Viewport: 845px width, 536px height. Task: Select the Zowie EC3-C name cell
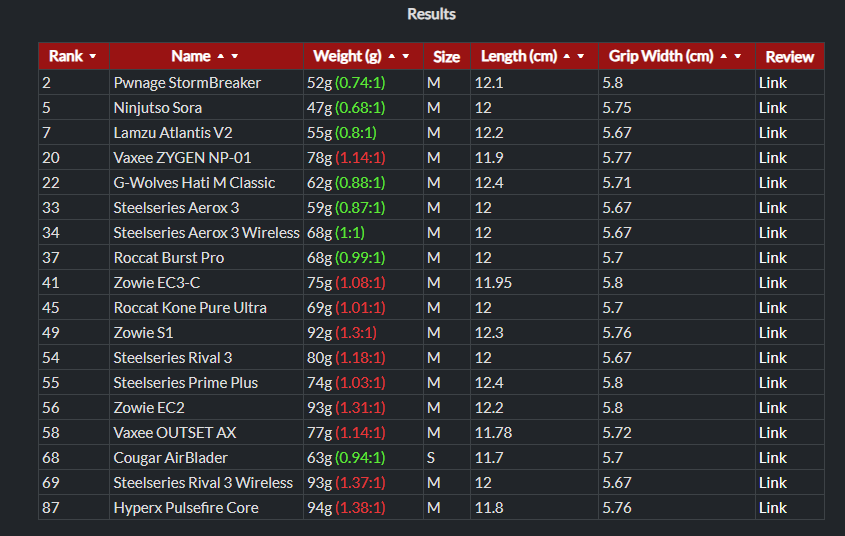[x=206, y=283]
